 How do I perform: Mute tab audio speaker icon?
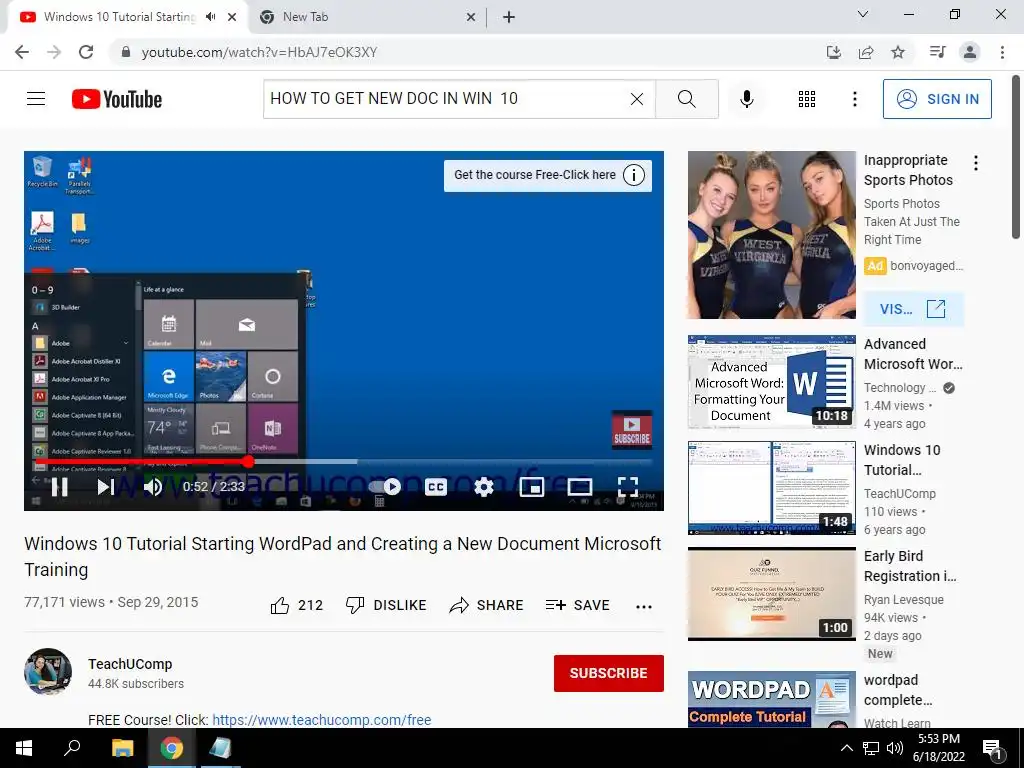coord(210,17)
